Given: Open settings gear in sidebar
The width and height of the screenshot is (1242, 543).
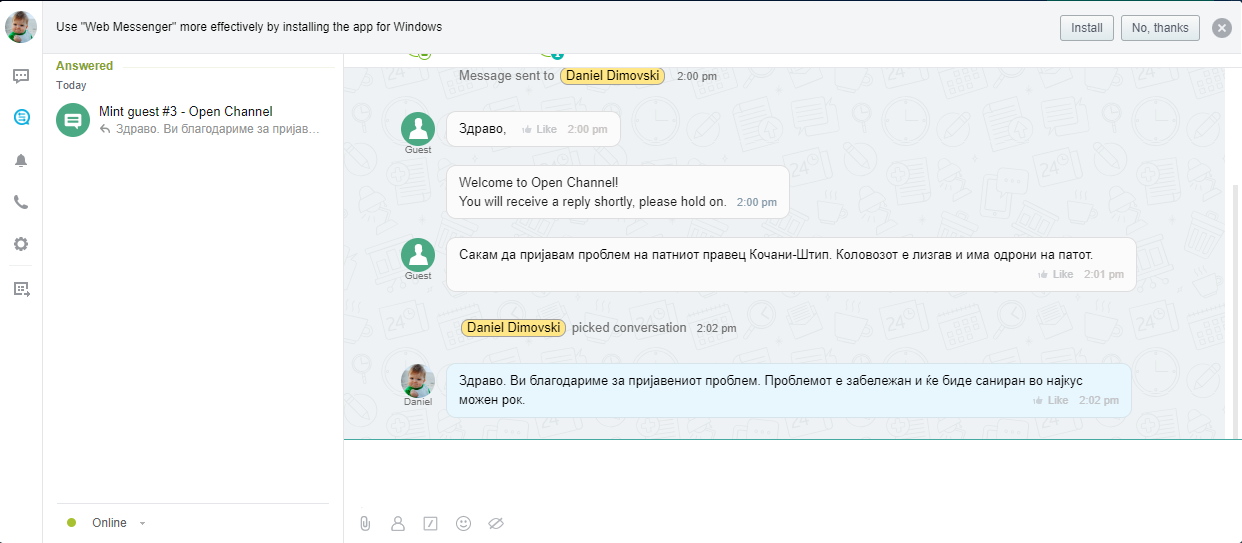Looking at the screenshot, I should [21, 244].
